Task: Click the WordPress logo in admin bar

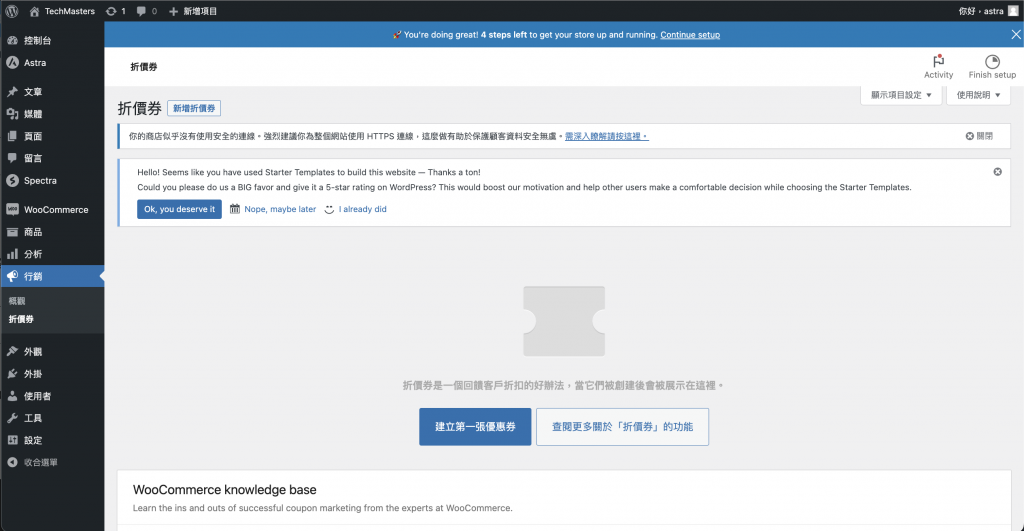Action: tap(12, 11)
